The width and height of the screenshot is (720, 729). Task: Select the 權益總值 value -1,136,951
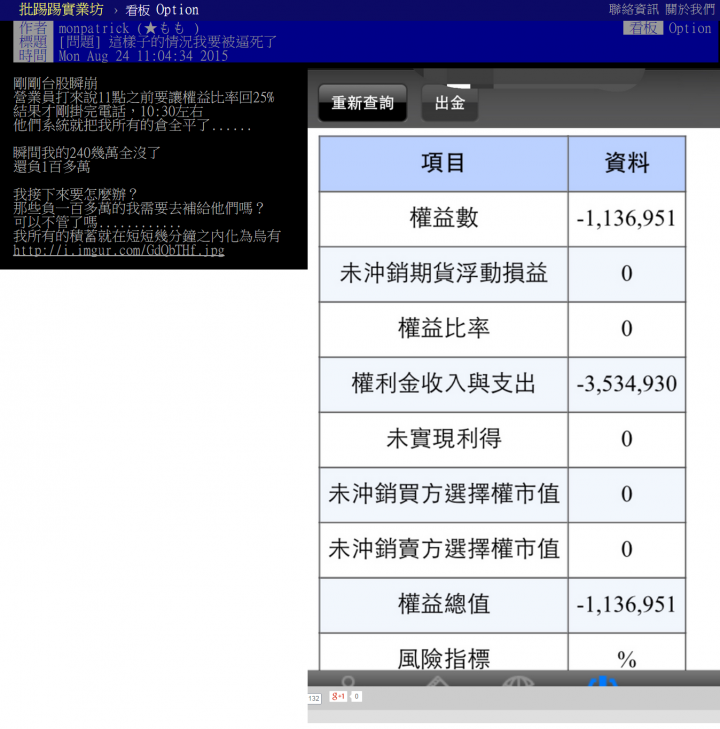(x=627, y=604)
